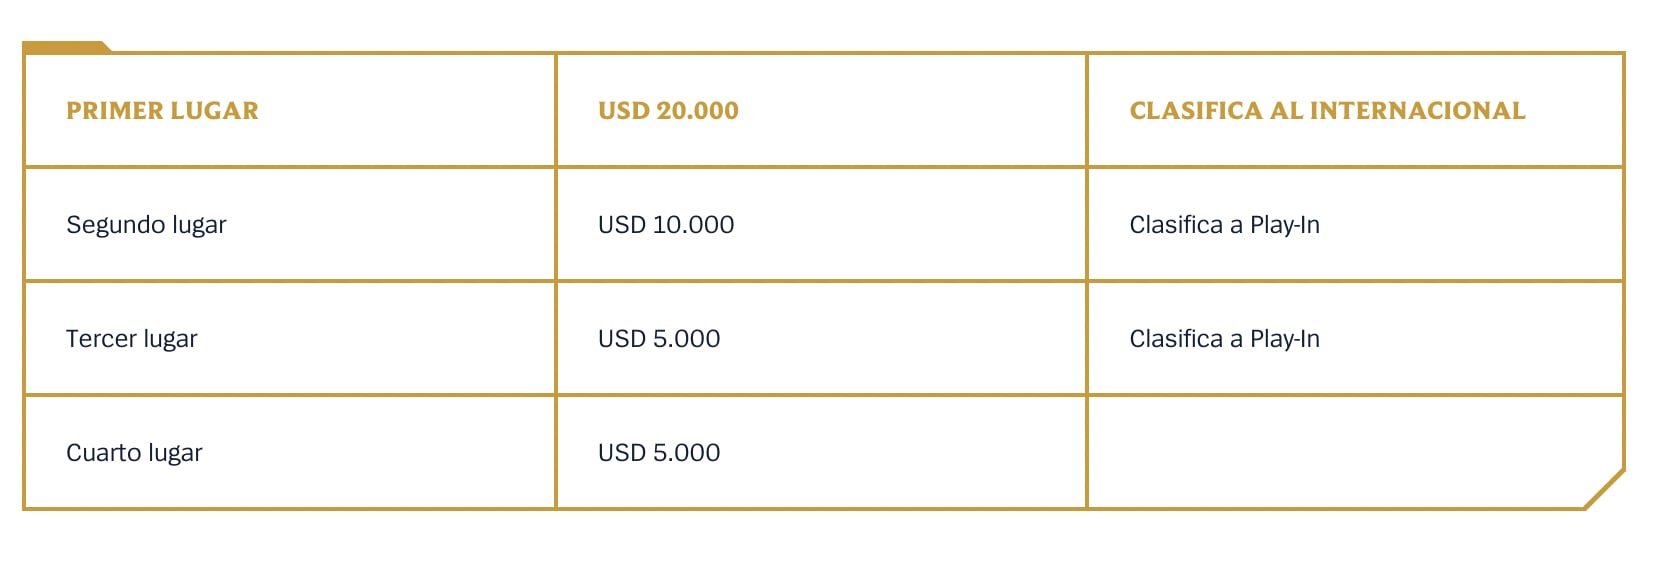Click the diagonal cut corner of the table
The image size is (1680, 562).
pos(1605,490)
